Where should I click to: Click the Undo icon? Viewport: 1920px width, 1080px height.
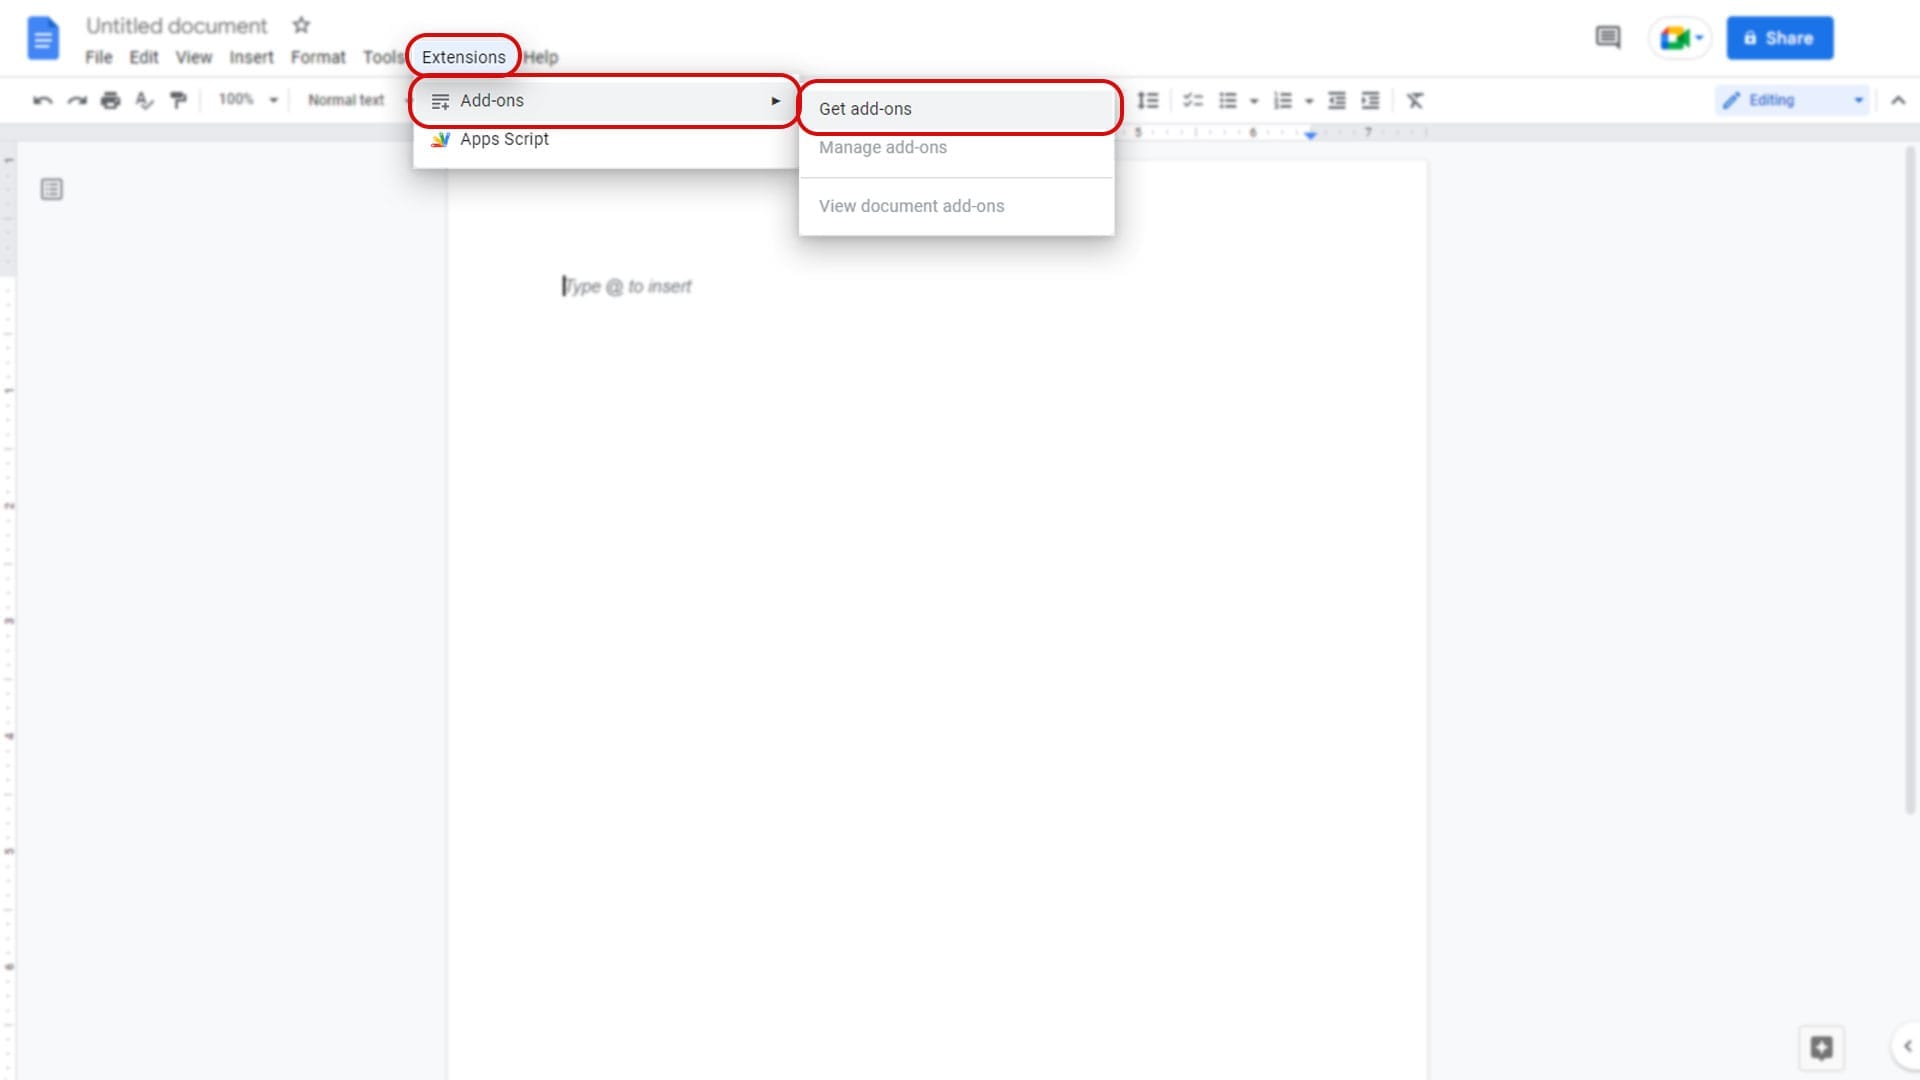[42, 100]
